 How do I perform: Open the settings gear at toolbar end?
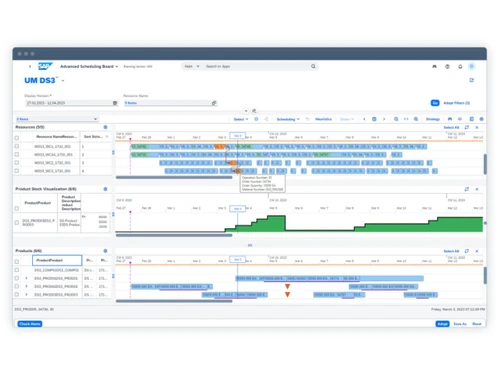pos(481,119)
